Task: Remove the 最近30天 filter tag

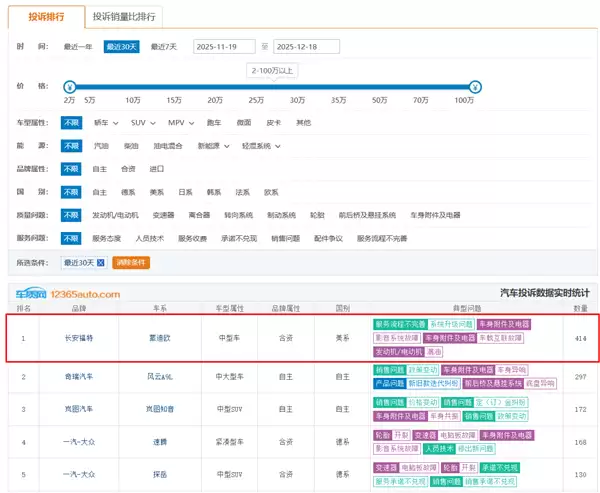Action: tap(100, 262)
